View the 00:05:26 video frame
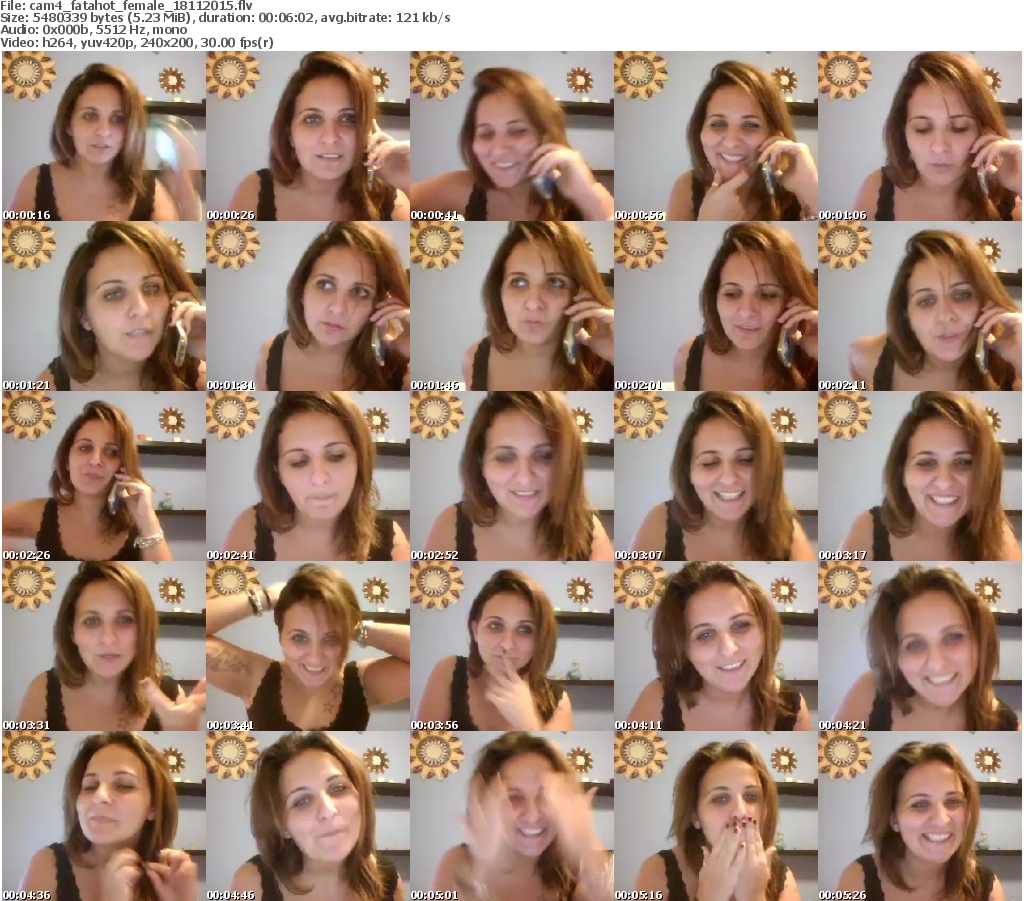 pos(920,816)
